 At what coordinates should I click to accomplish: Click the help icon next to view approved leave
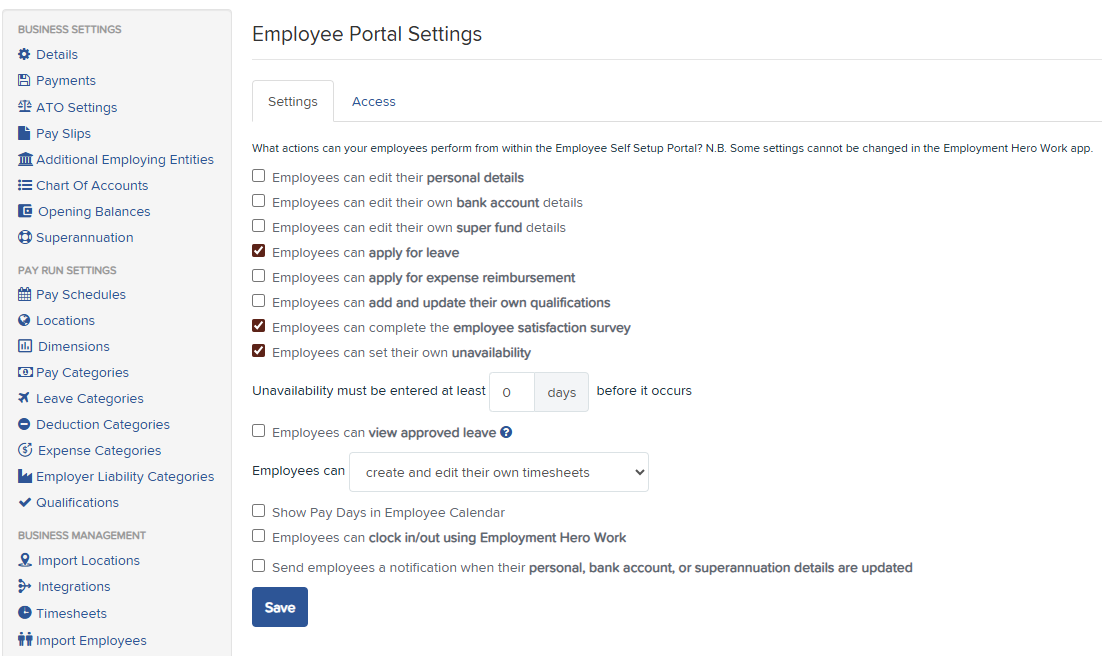(x=506, y=433)
